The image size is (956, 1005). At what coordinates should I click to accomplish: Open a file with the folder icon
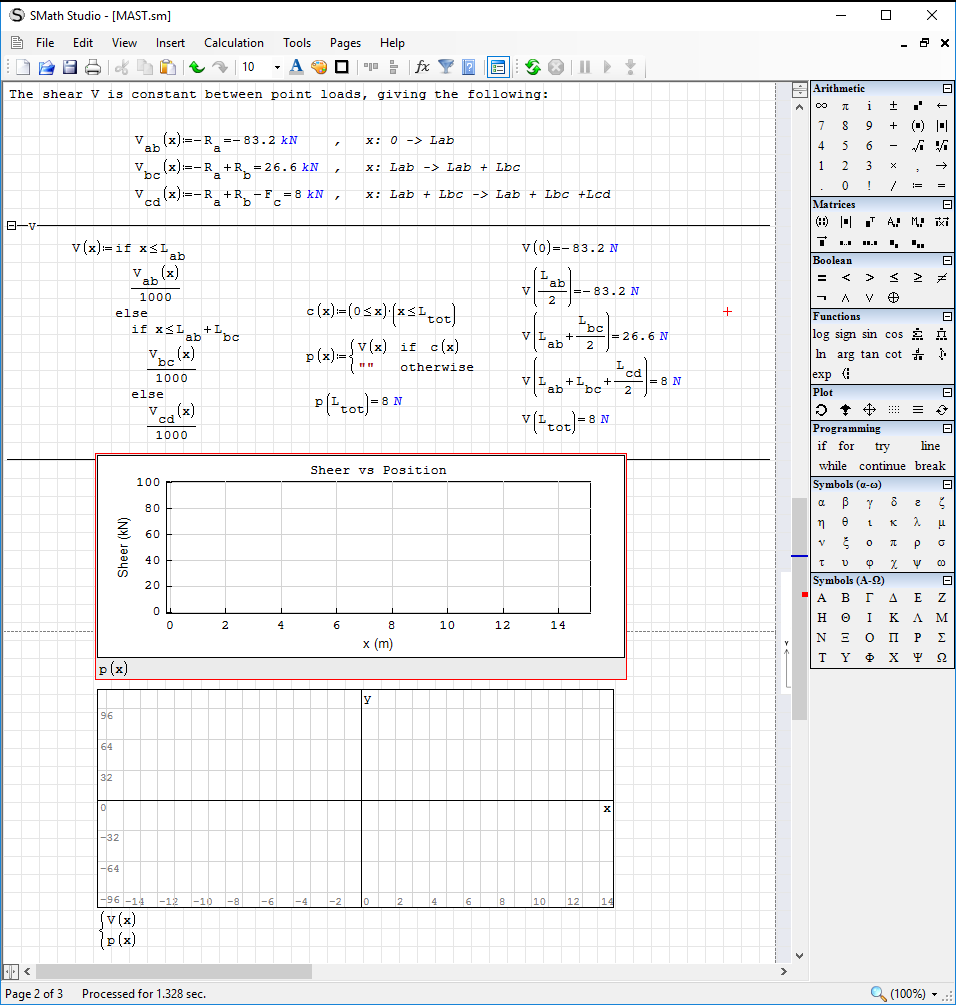click(x=46, y=67)
